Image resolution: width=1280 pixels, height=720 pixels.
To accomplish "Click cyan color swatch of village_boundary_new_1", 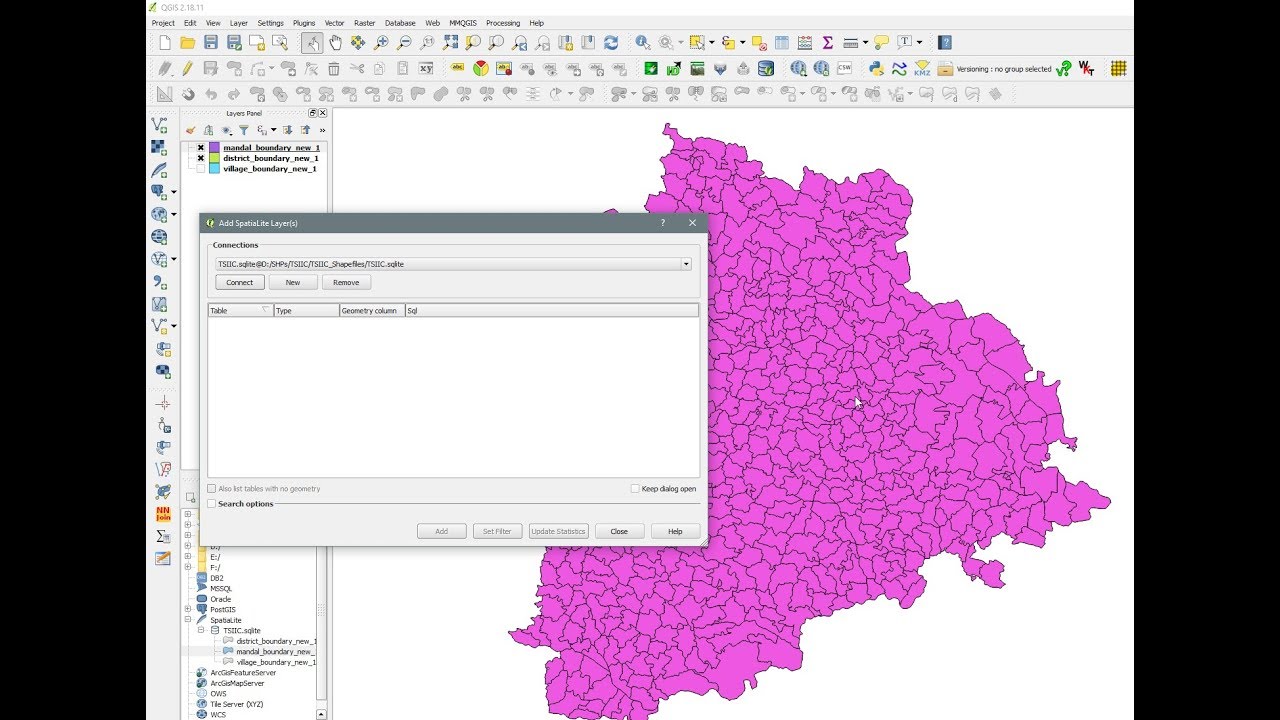I will pyautogui.click(x=214, y=169).
